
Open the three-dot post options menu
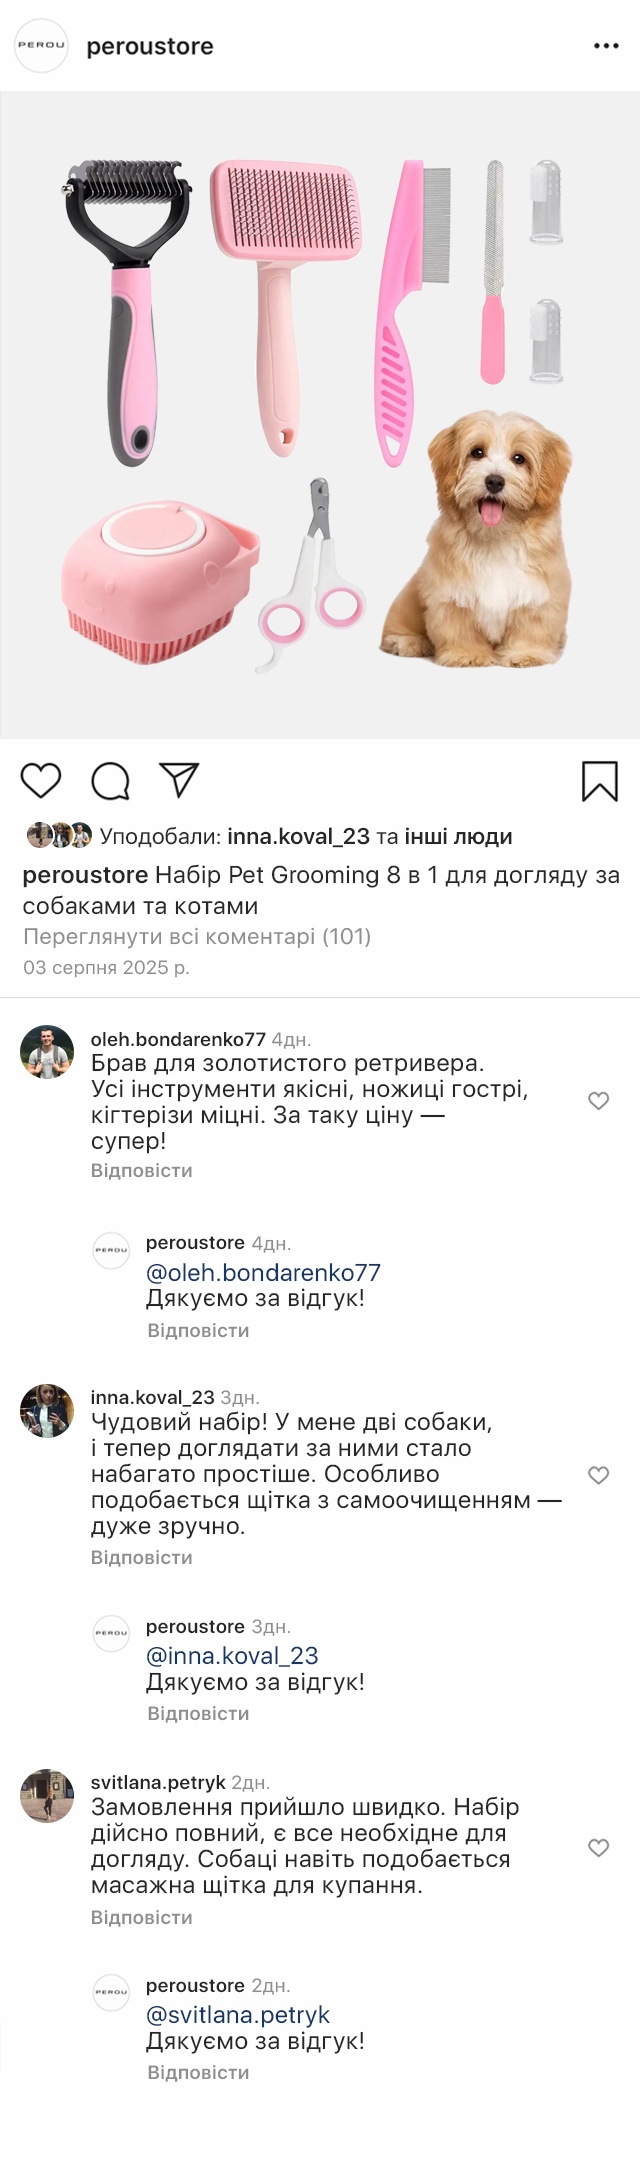coord(606,46)
